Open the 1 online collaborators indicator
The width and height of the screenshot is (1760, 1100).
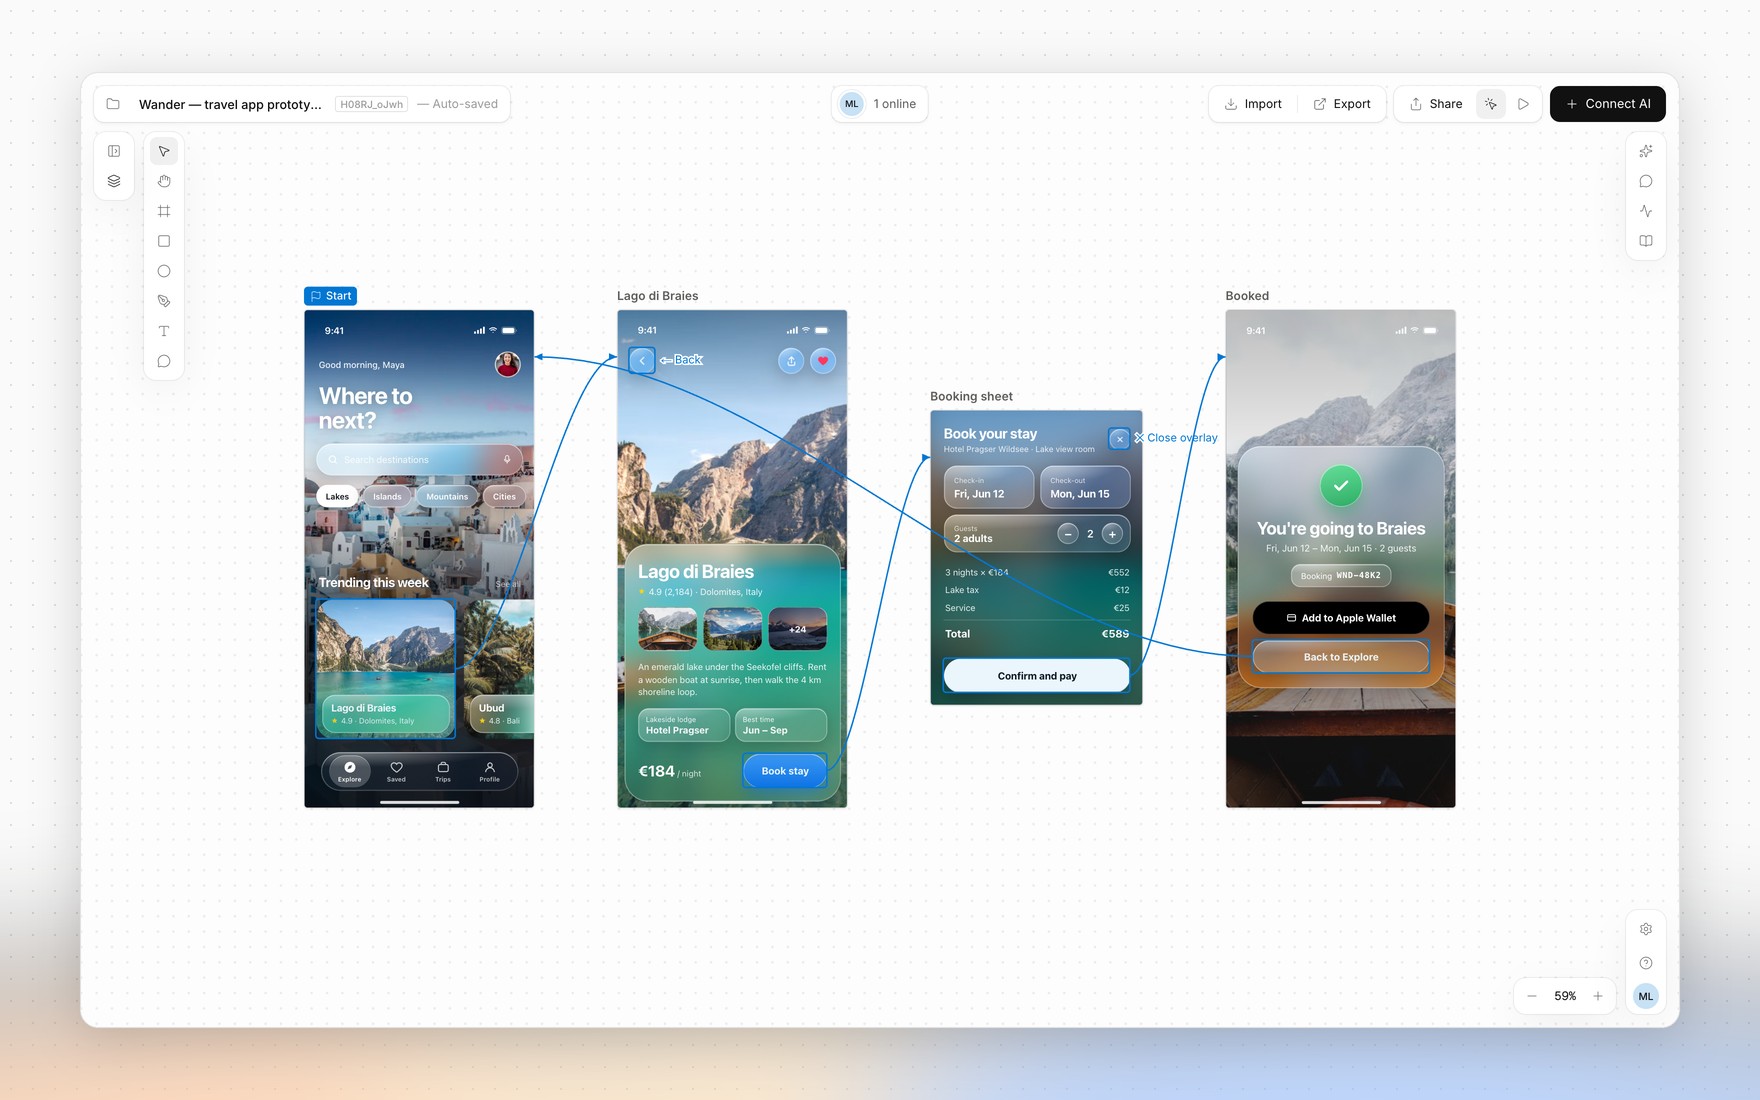pyautogui.click(x=880, y=104)
